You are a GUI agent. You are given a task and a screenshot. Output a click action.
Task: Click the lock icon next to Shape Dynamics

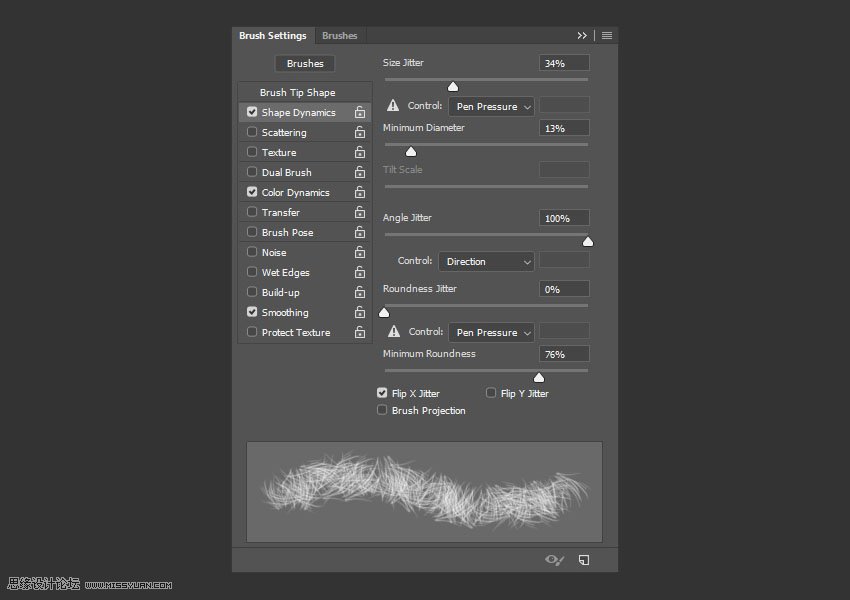[360, 113]
